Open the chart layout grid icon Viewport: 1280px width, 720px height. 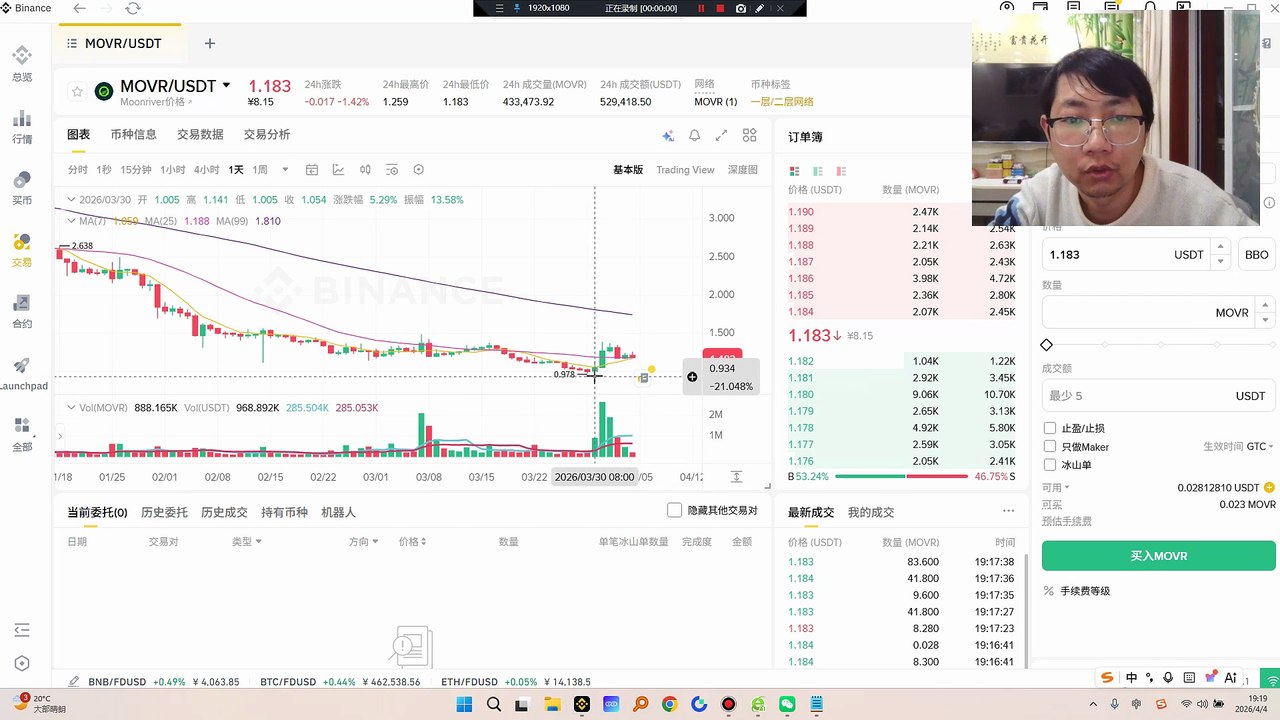pos(749,136)
